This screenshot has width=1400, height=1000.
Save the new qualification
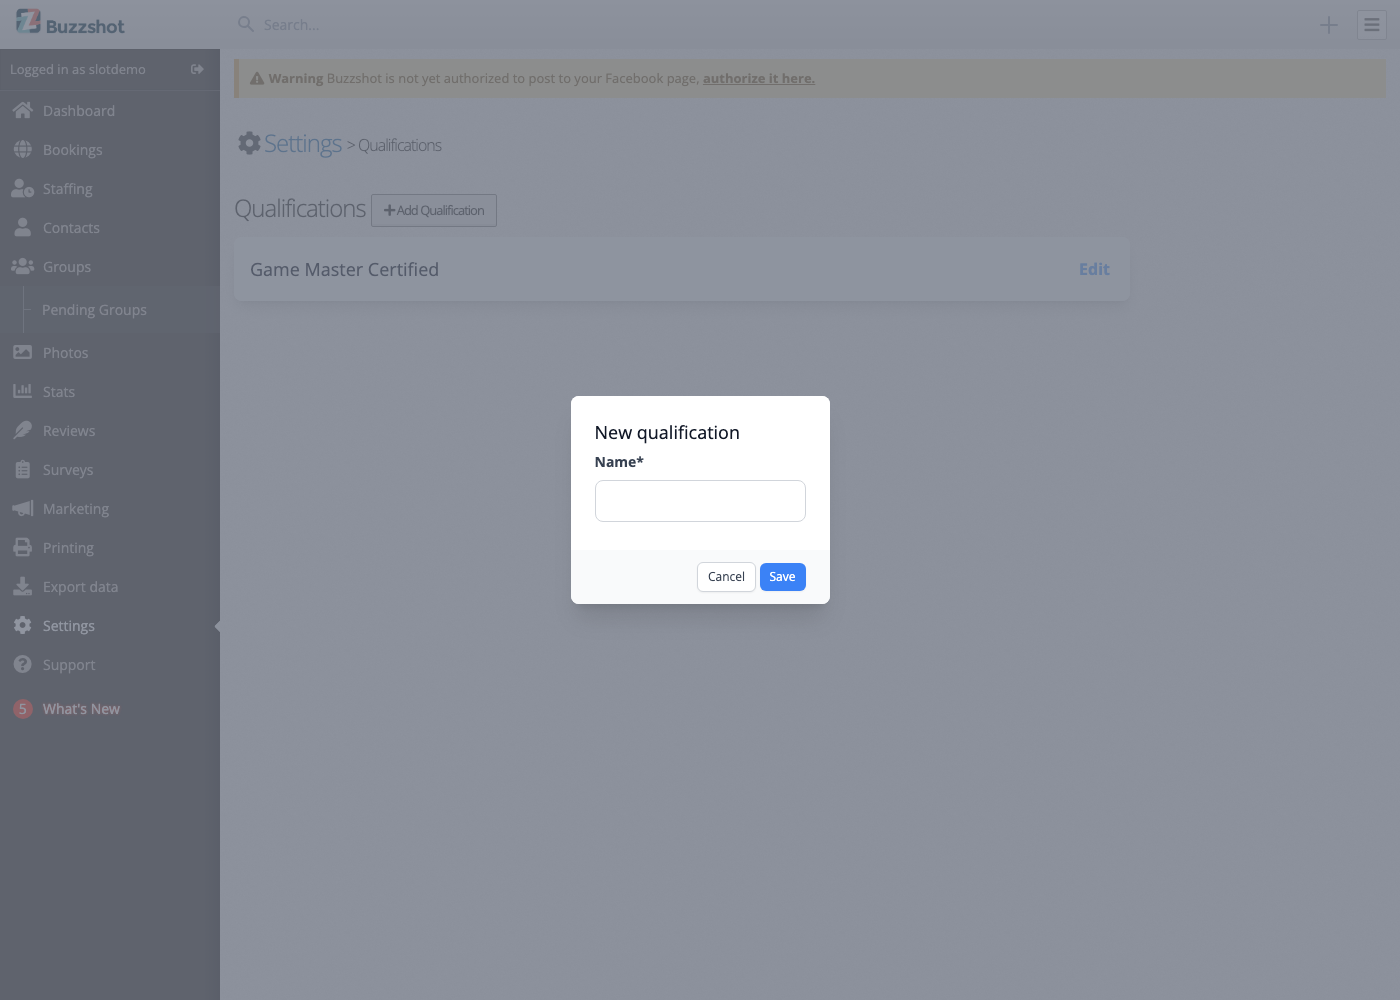783,577
